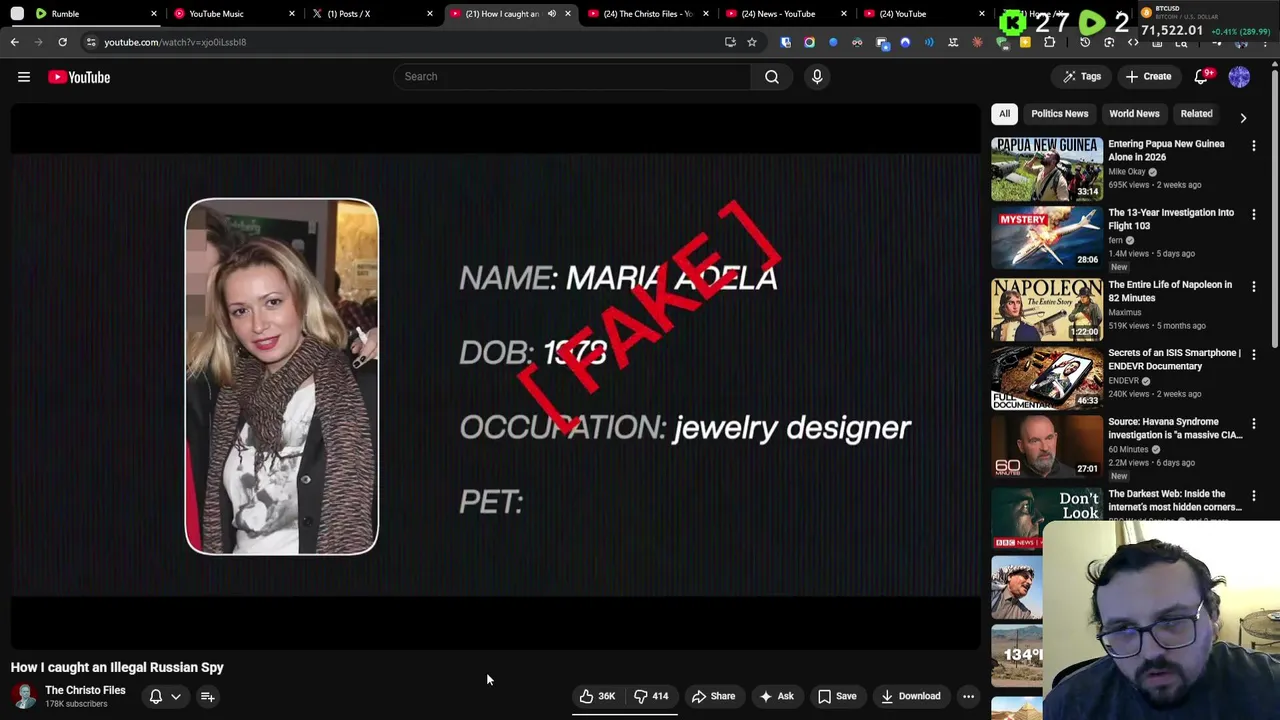Open Mike Okay channel name
1280x720 pixels.
tap(1126, 171)
